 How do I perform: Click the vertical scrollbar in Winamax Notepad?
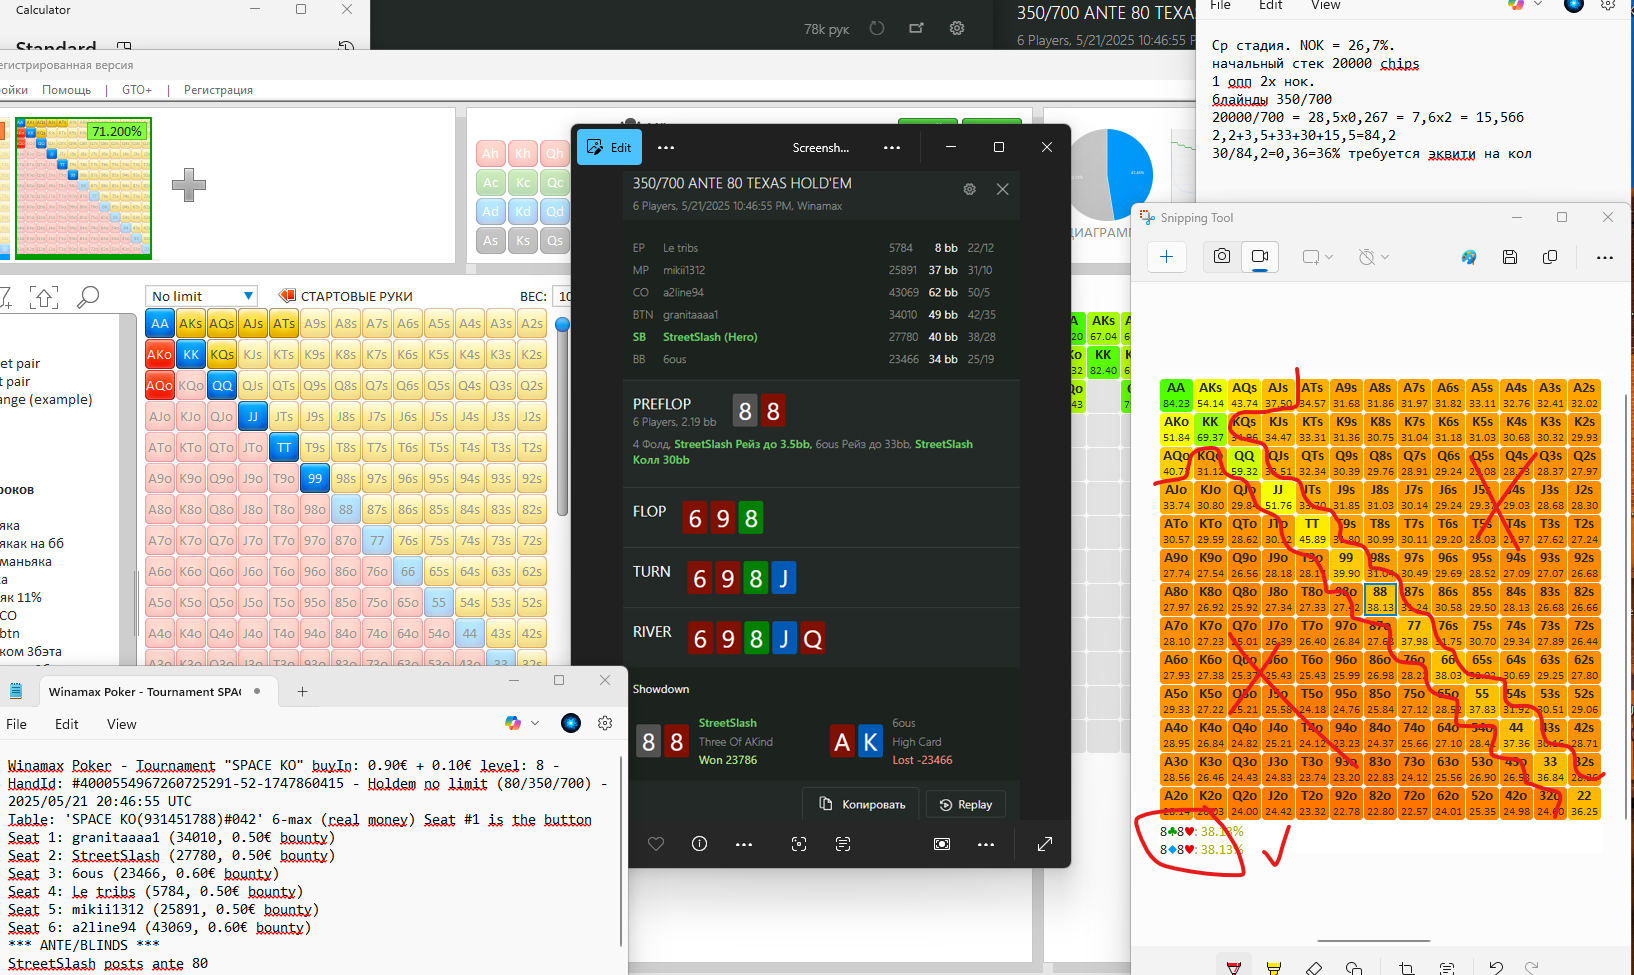point(621,850)
